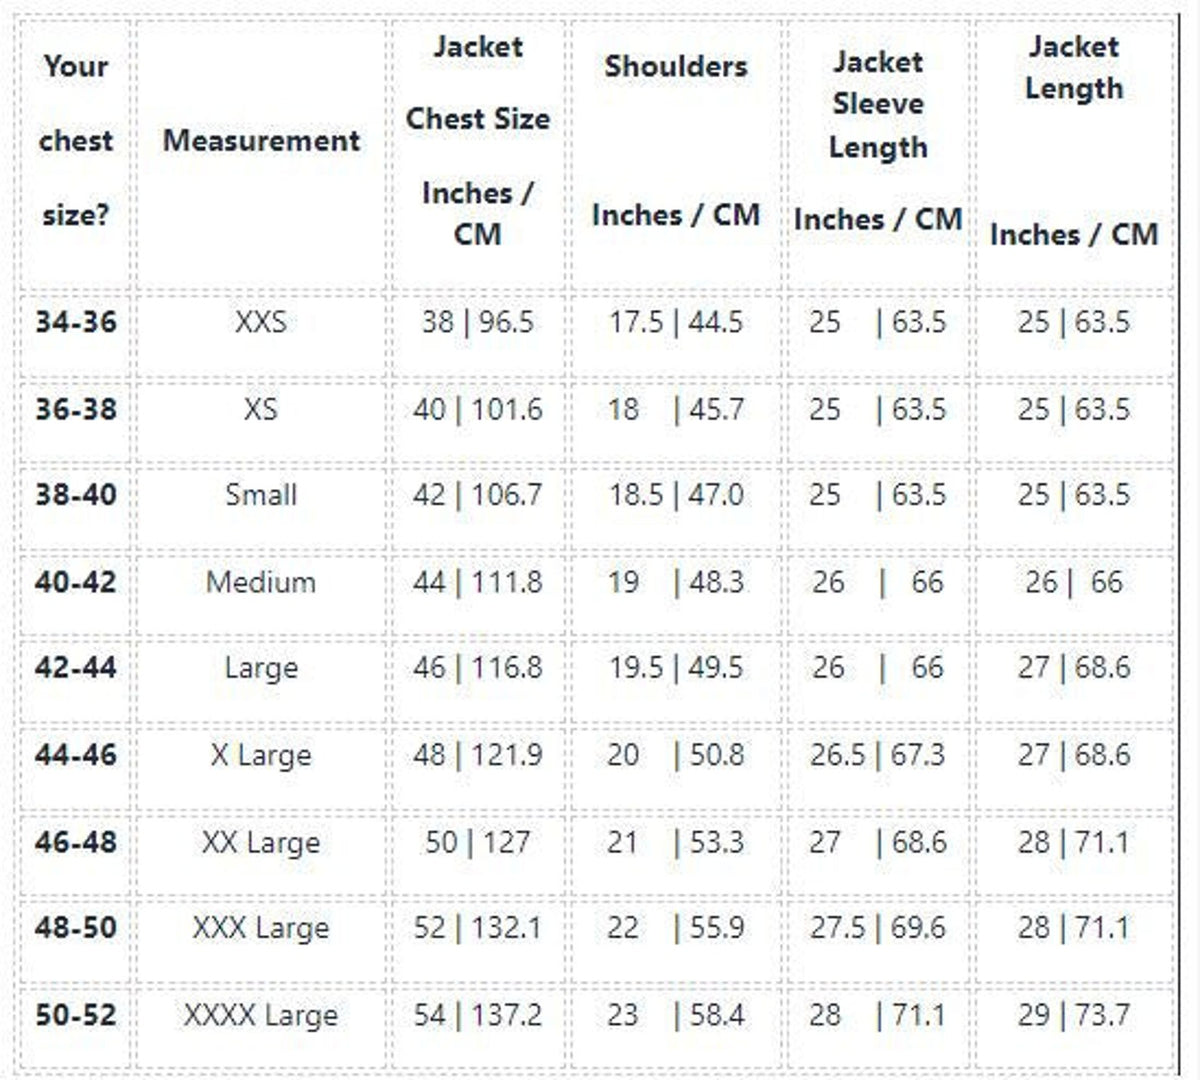Image resolution: width=1200 pixels, height=1080 pixels.
Task: Click the 'Jacket Sleeve Length' column header
Action: [878, 105]
